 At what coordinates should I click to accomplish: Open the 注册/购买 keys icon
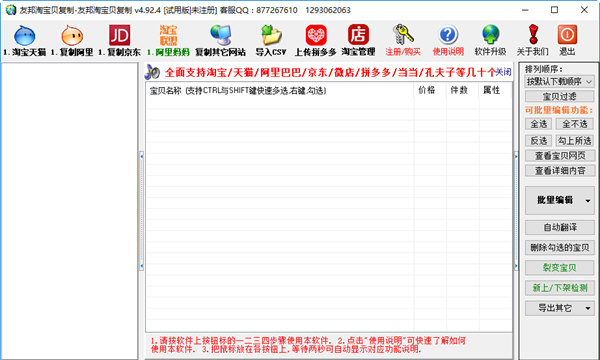(403, 40)
